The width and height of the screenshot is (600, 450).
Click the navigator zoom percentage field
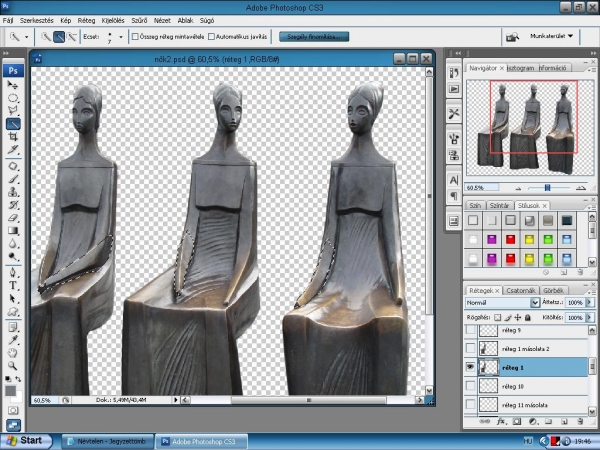click(x=482, y=188)
